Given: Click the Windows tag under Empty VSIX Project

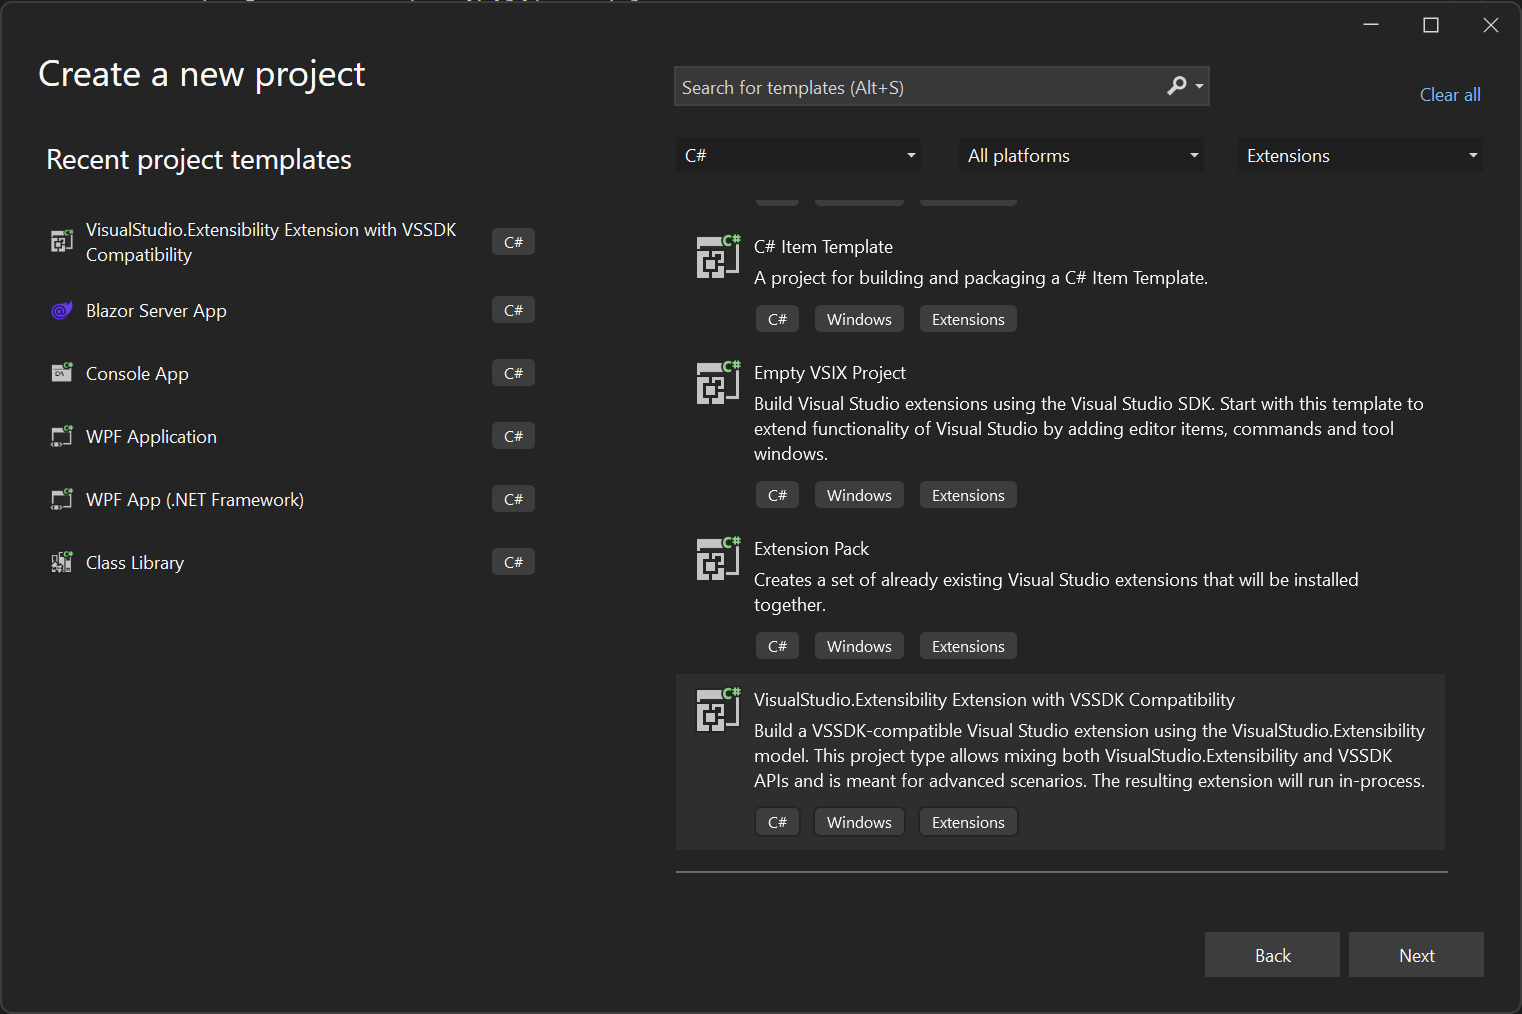Looking at the screenshot, I should (858, 494).
